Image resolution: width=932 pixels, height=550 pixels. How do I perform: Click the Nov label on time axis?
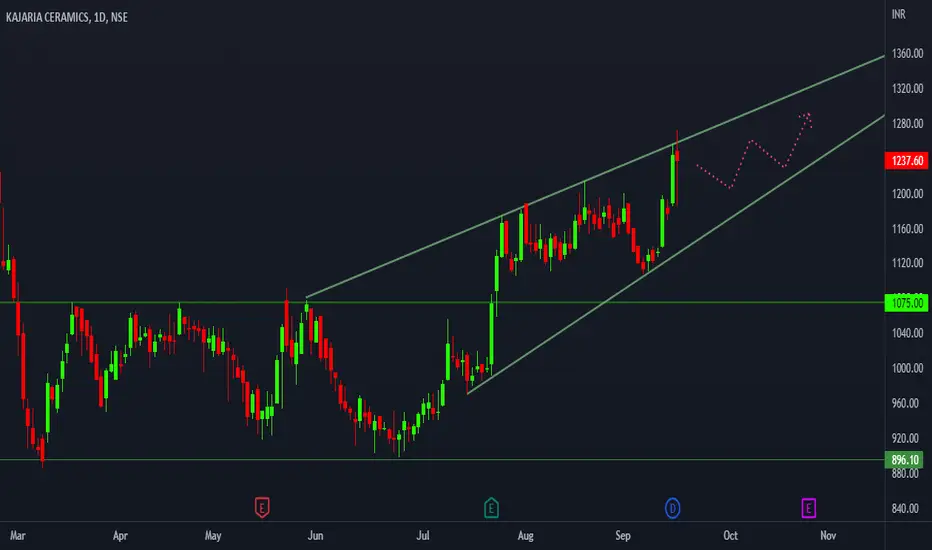[x=828, y=536]
